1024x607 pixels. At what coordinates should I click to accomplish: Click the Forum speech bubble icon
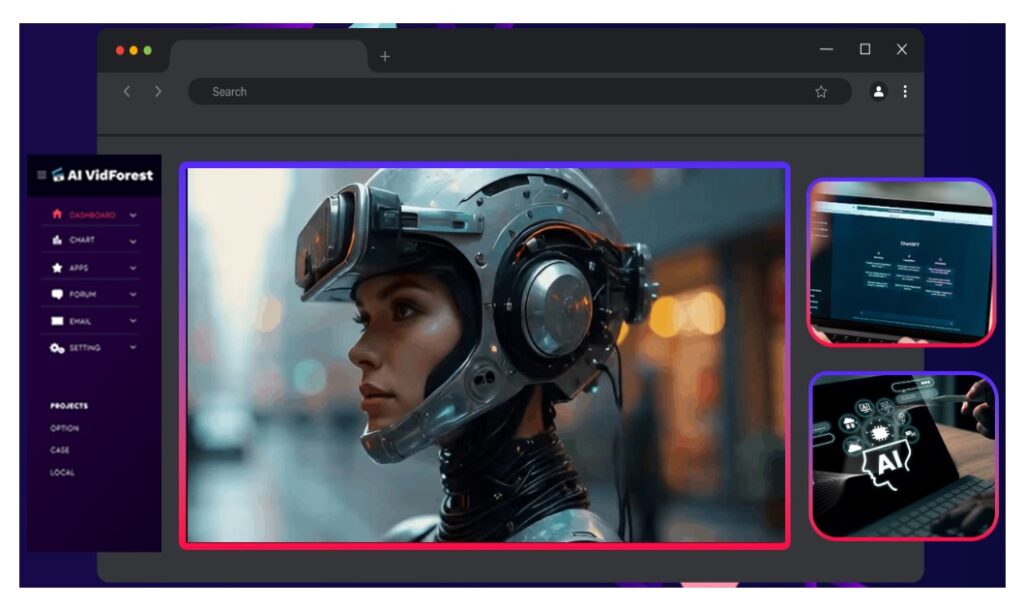pos(57,295)
